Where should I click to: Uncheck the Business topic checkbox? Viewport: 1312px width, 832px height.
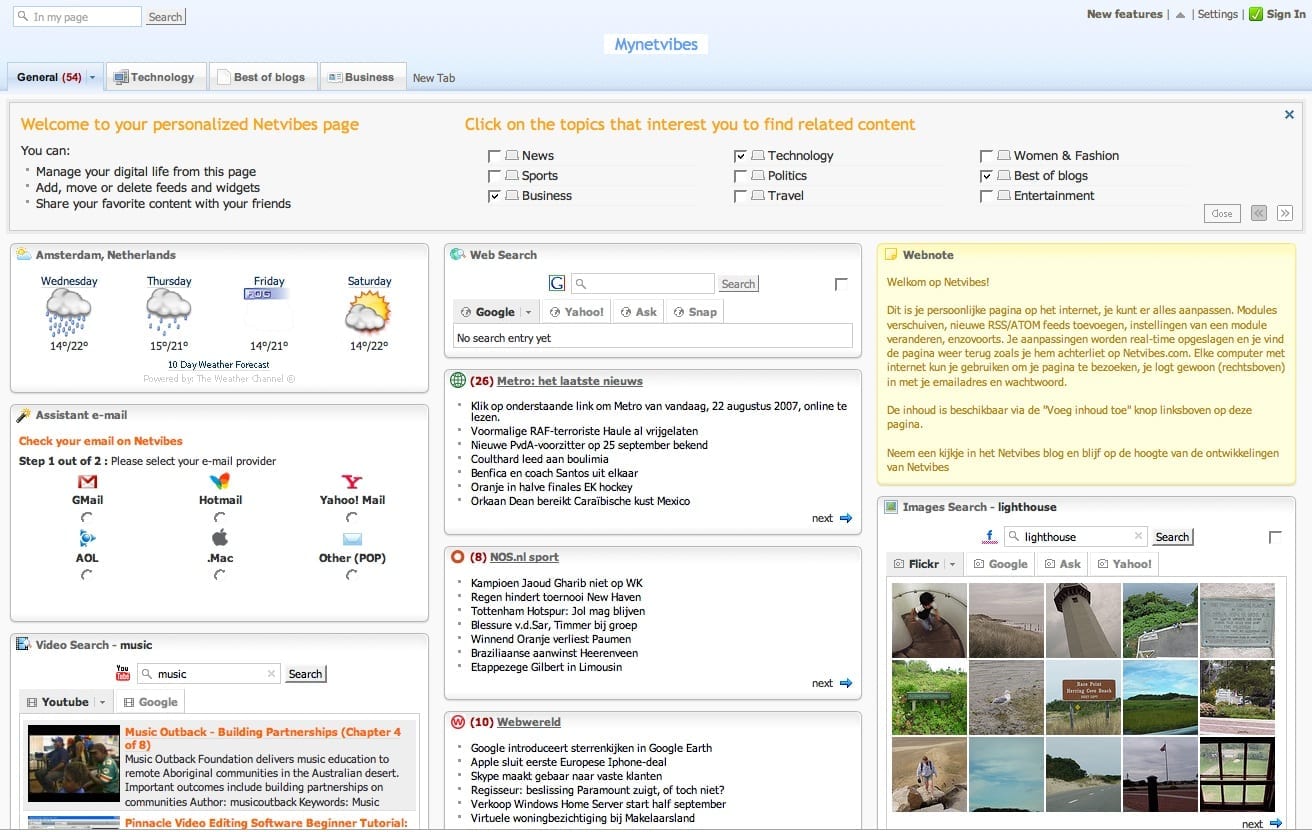(x=494, y=196)
